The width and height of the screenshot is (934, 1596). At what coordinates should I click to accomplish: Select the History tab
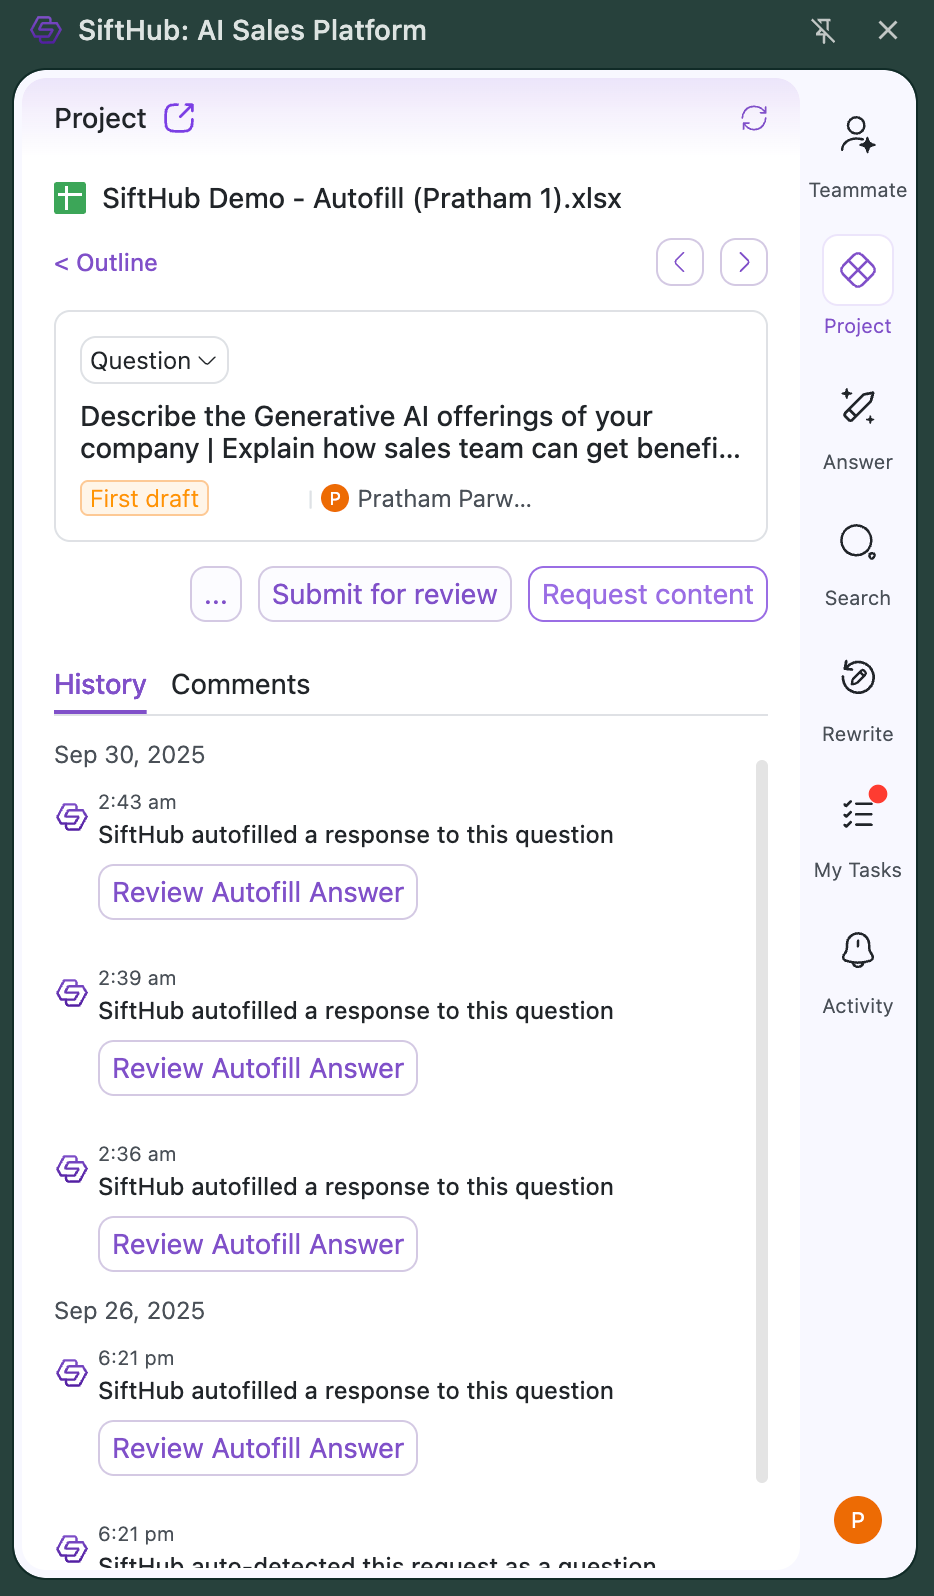100,685
